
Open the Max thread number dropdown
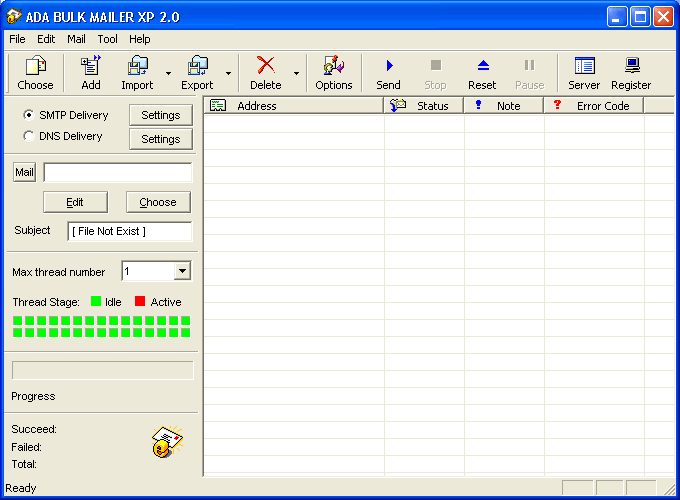pos(183,271)
